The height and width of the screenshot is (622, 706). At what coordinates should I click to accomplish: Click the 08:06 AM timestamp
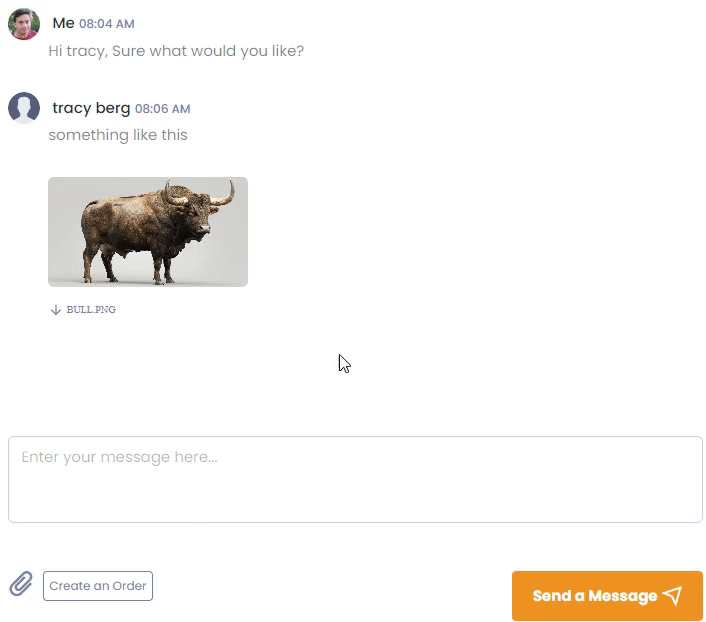coord(163,109)
